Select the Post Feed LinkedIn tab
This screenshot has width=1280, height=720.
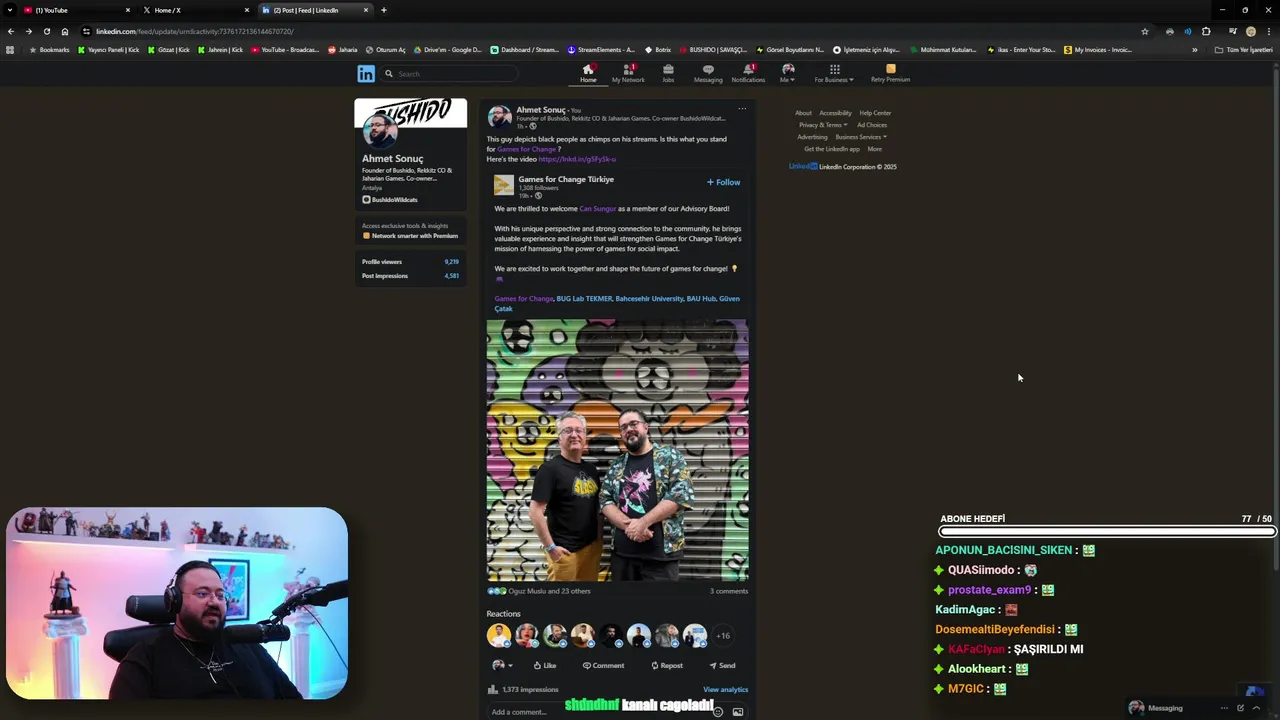(314, 10)
